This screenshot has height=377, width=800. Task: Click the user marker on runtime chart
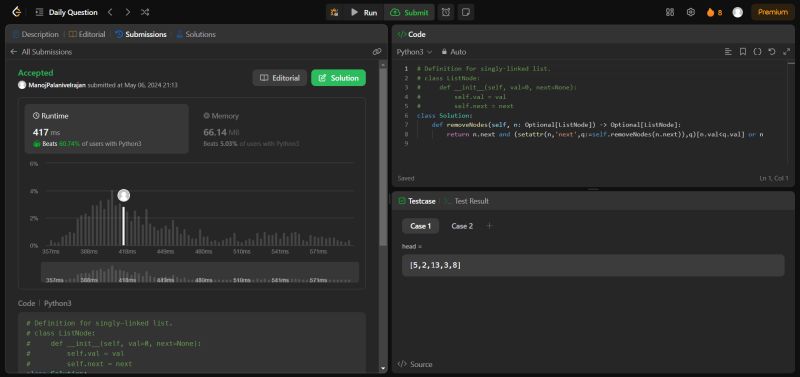(x=123, y=195)
